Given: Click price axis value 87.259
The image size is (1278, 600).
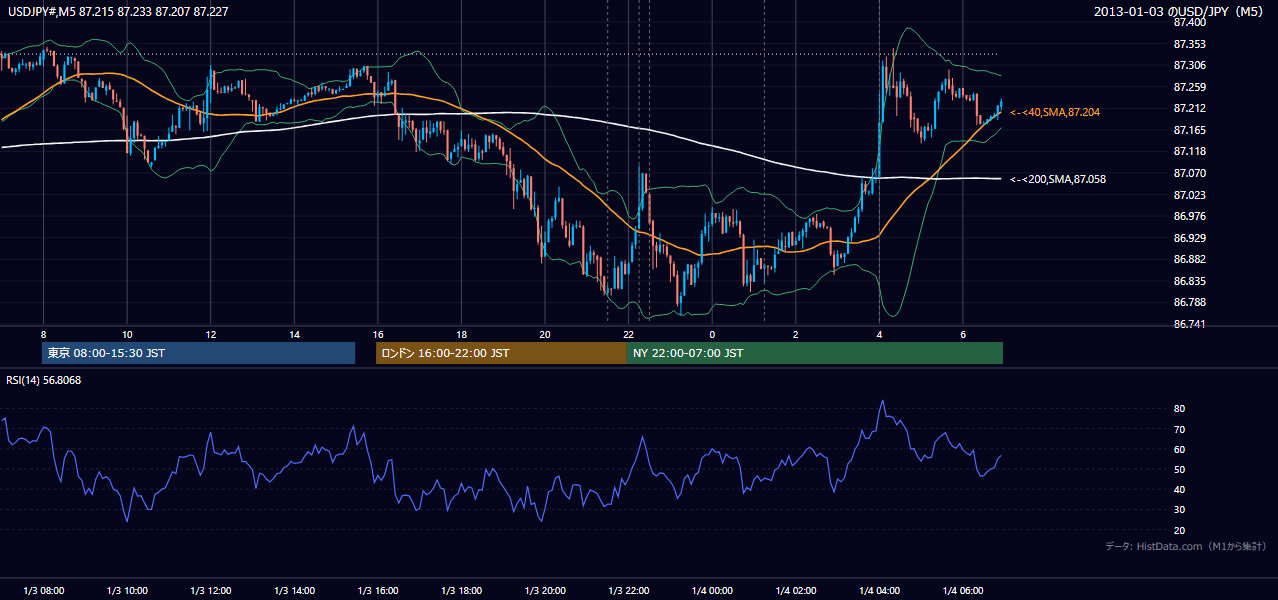Looking at the screenshot, I should click(x=1189, y=87).
